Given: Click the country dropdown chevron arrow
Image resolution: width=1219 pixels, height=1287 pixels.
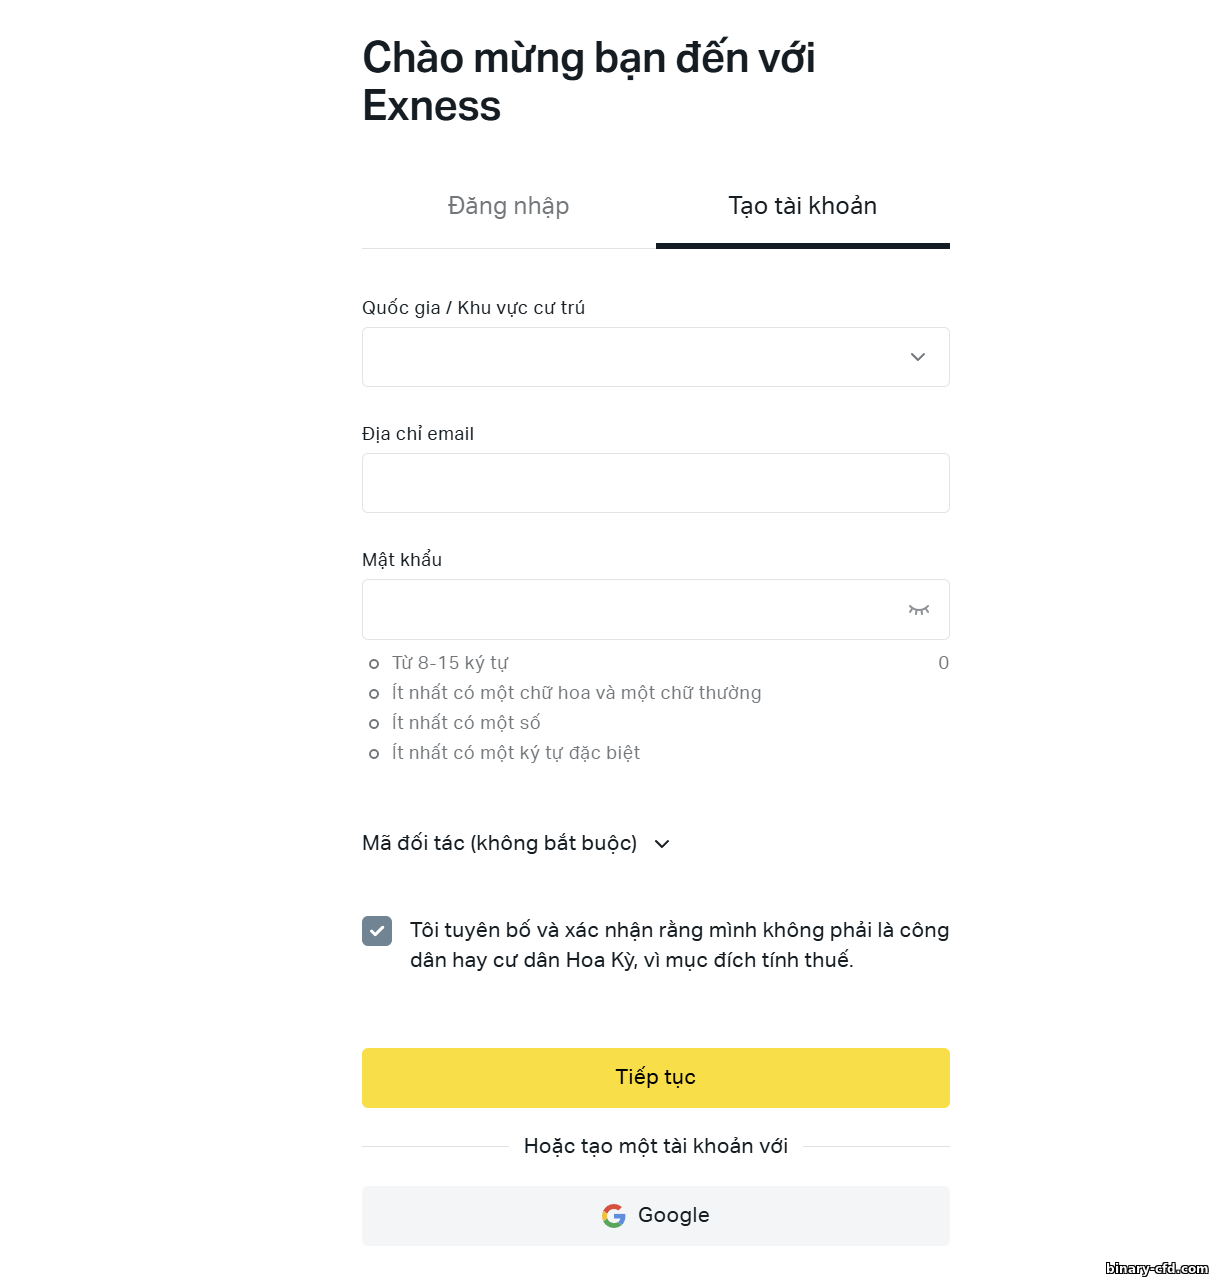Looking at the screenshot, I should (918, 357).
